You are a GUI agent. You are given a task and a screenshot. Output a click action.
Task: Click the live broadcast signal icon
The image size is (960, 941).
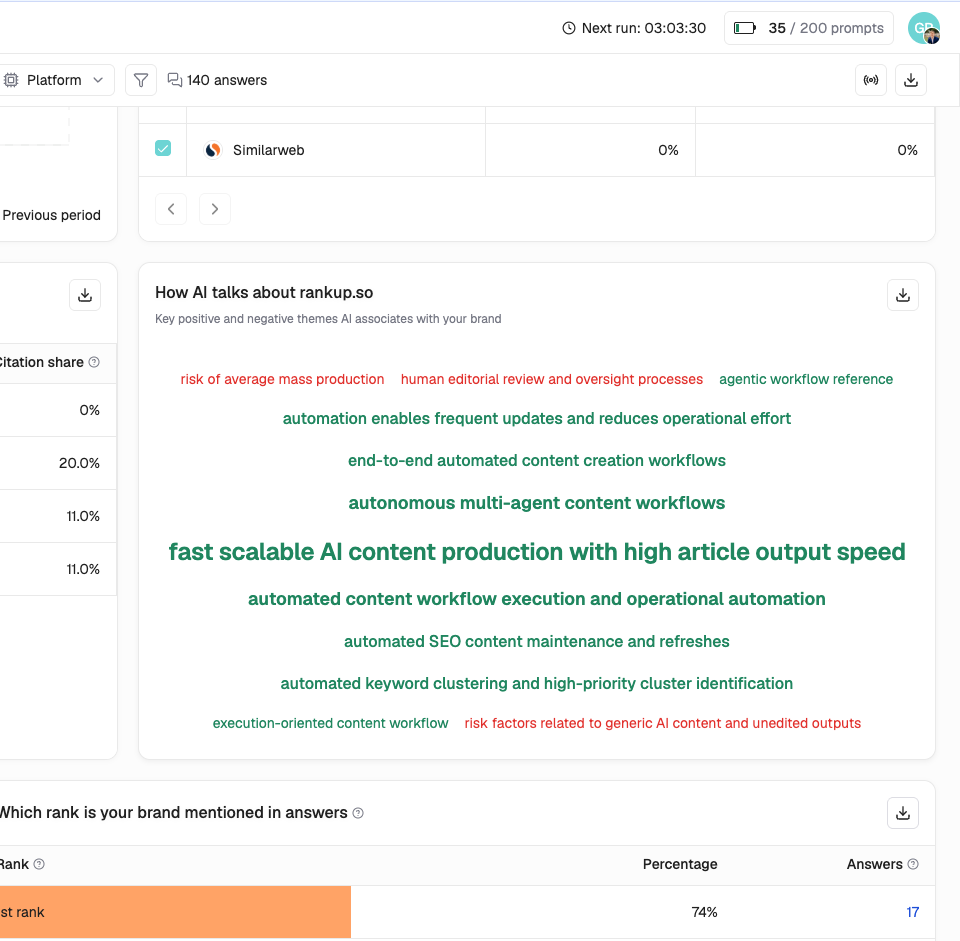click(x=871, y=80)
